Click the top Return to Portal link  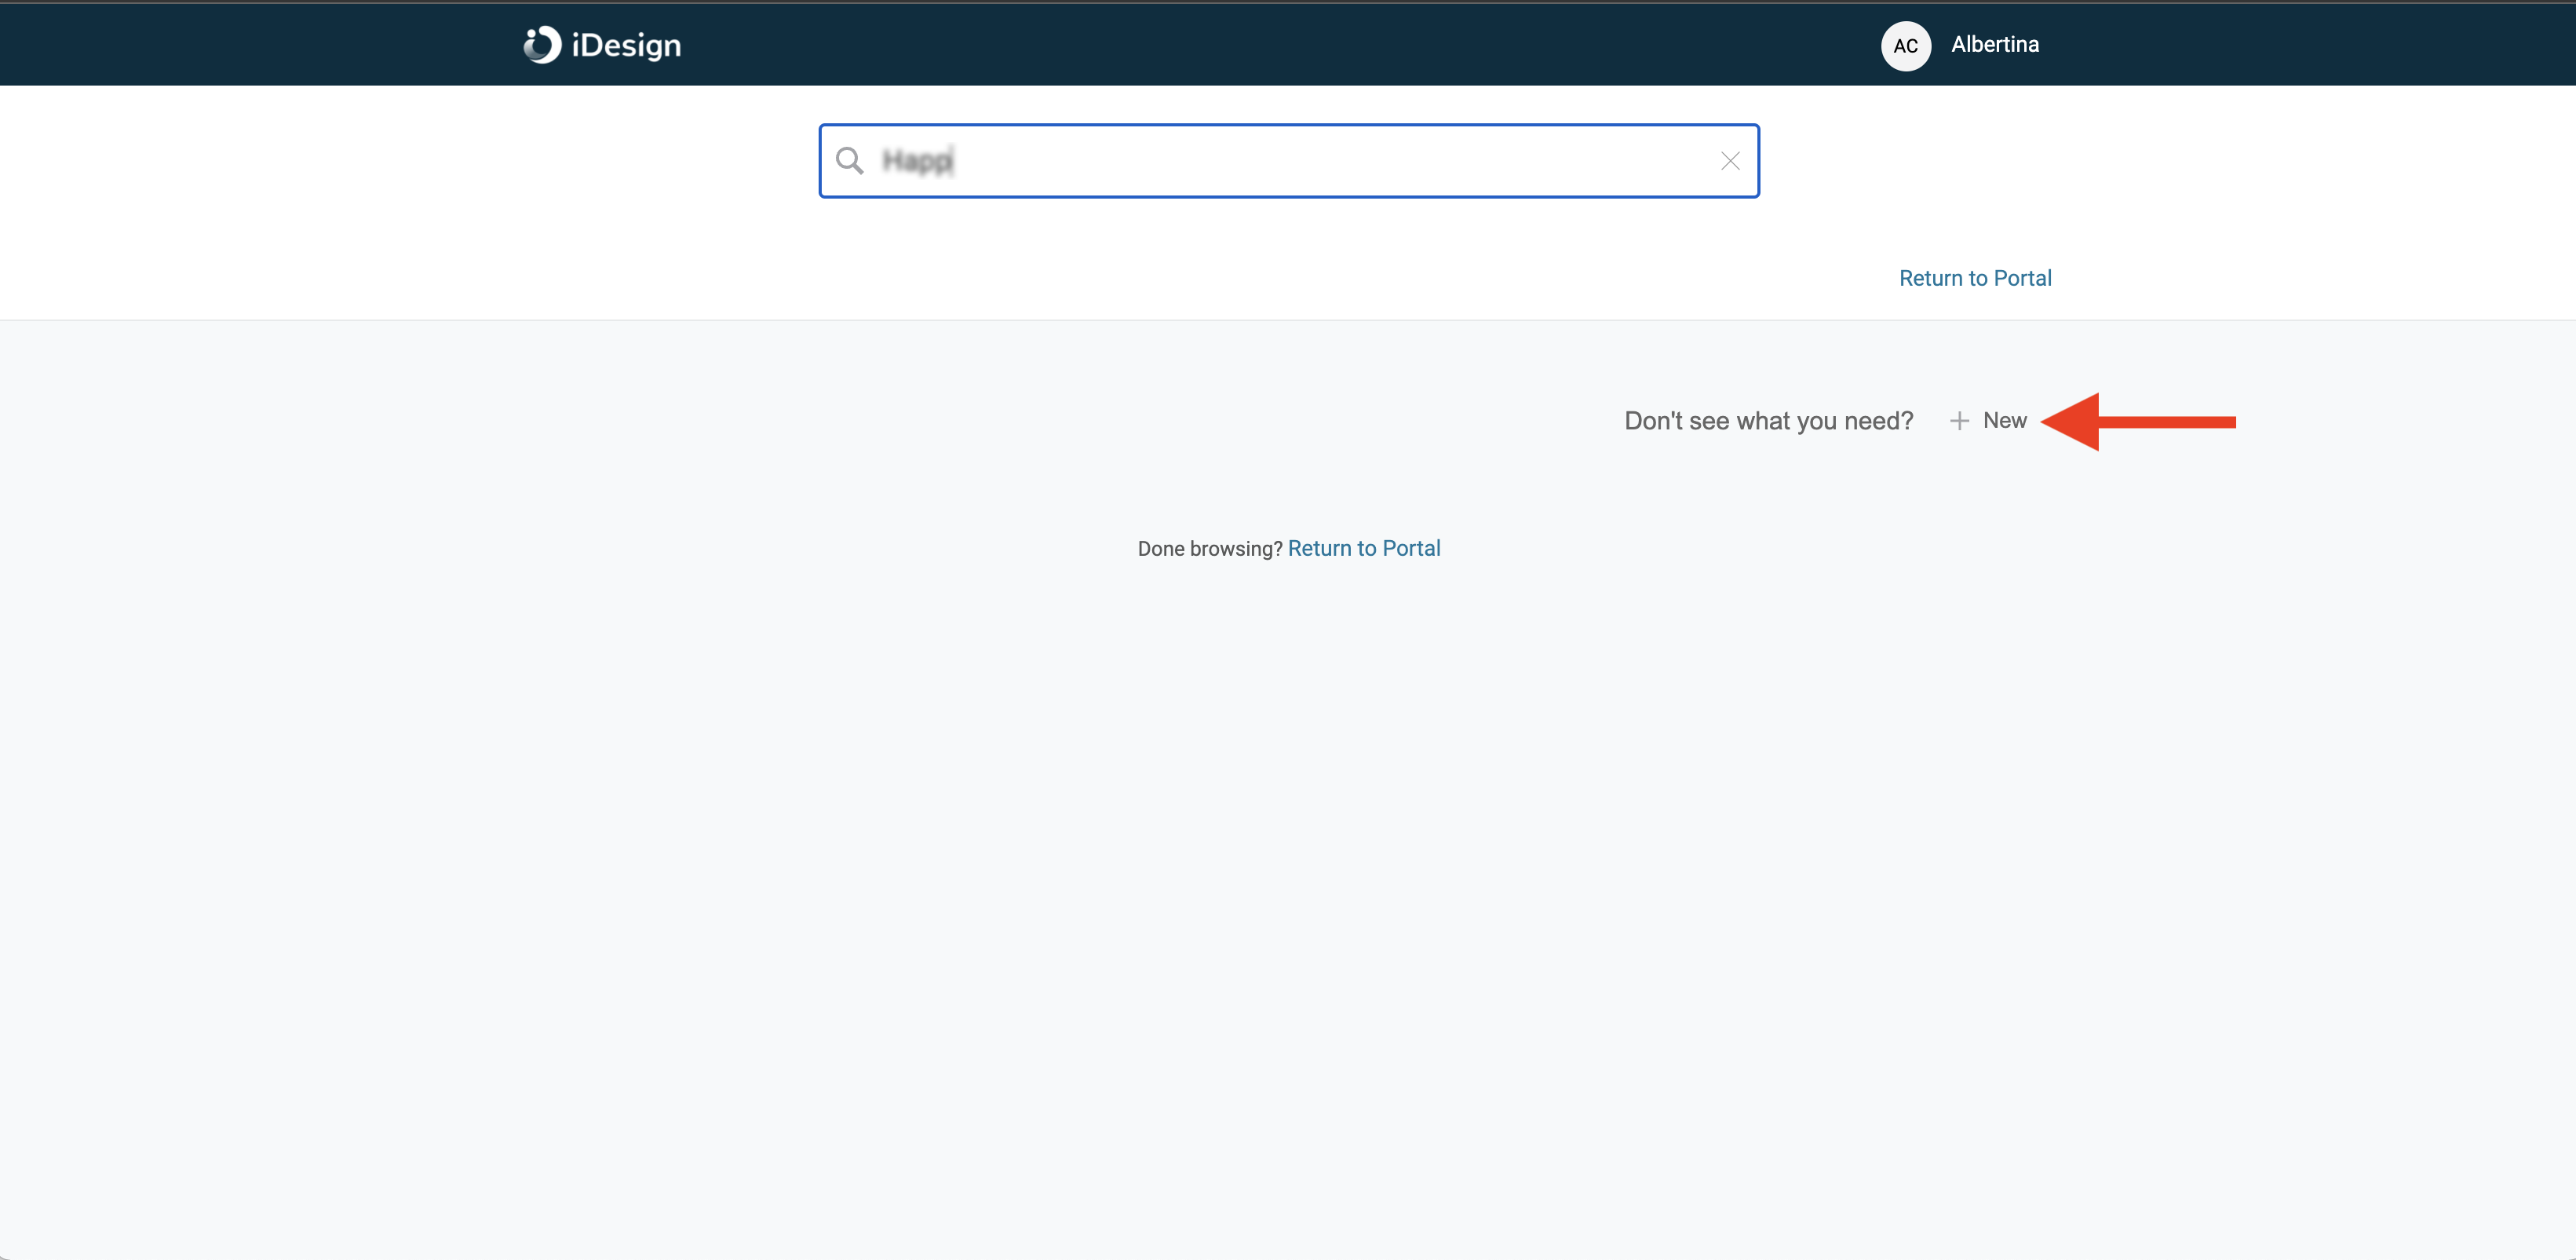click(1974, 278)
